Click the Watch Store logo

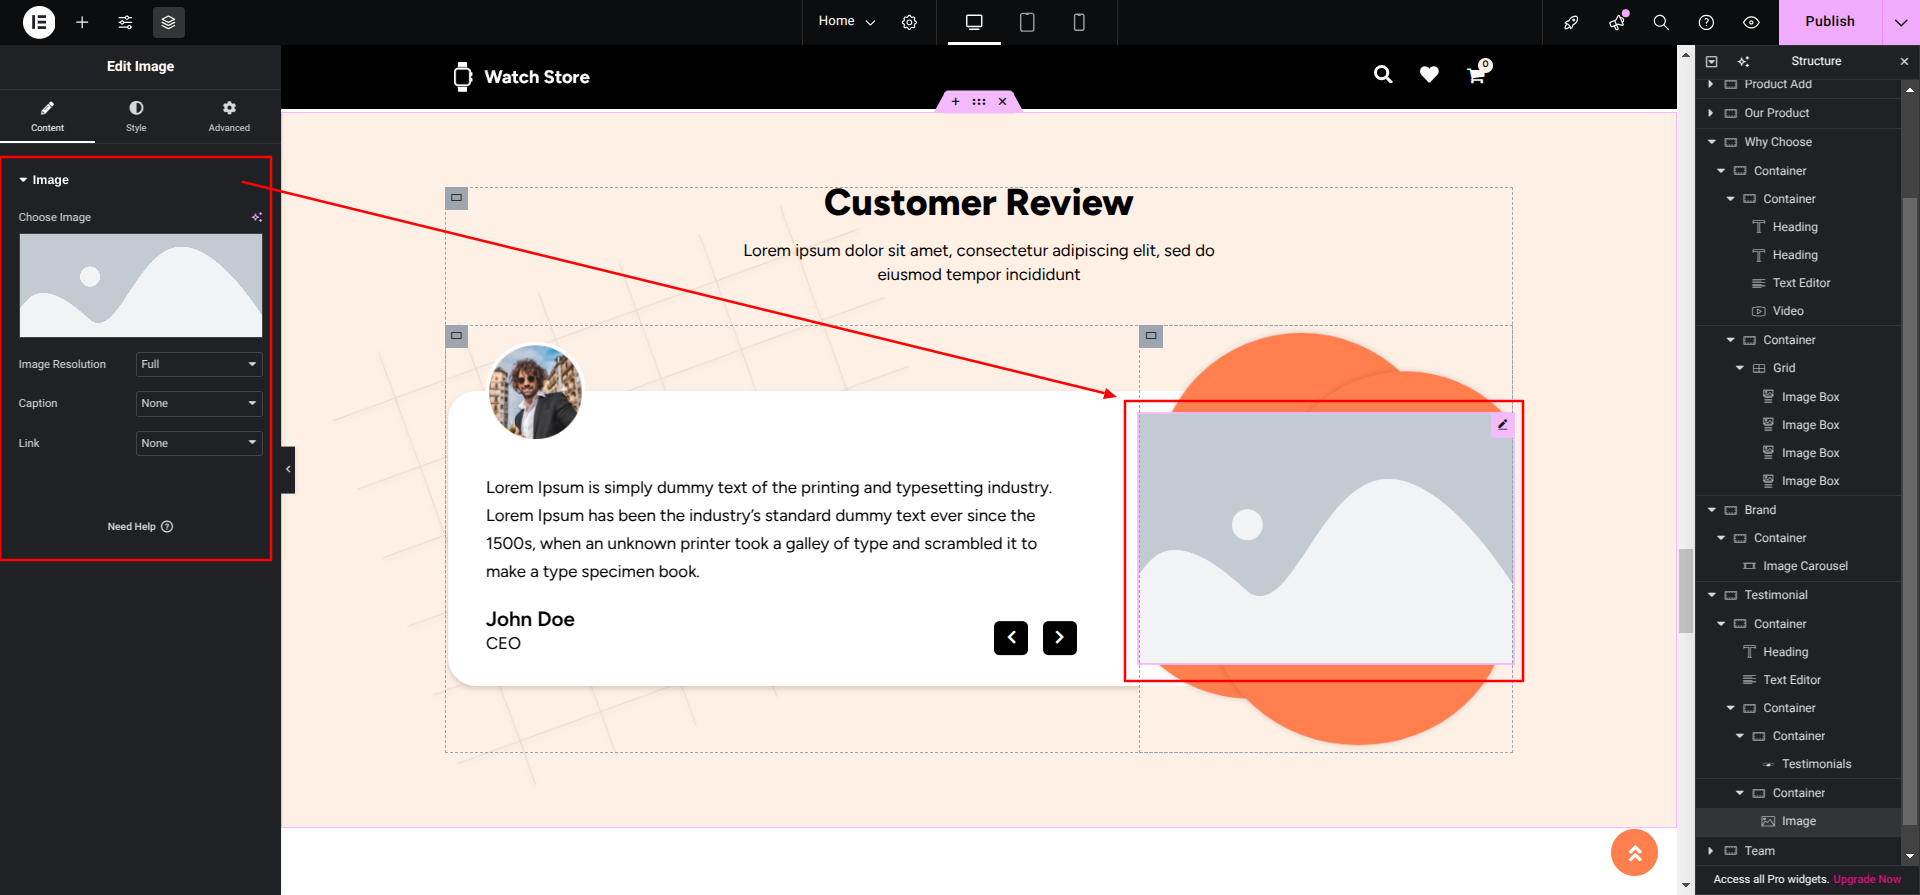(521, 77)
